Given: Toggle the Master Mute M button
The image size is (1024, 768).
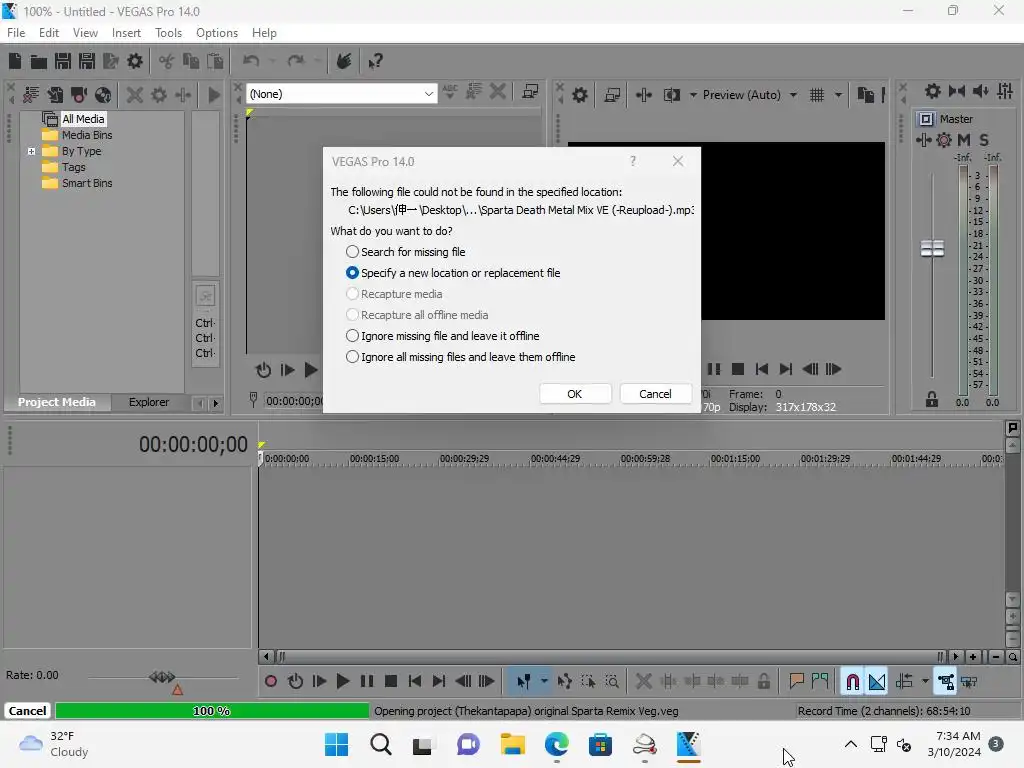Looking at the screenshot, I should coord(963,140).
